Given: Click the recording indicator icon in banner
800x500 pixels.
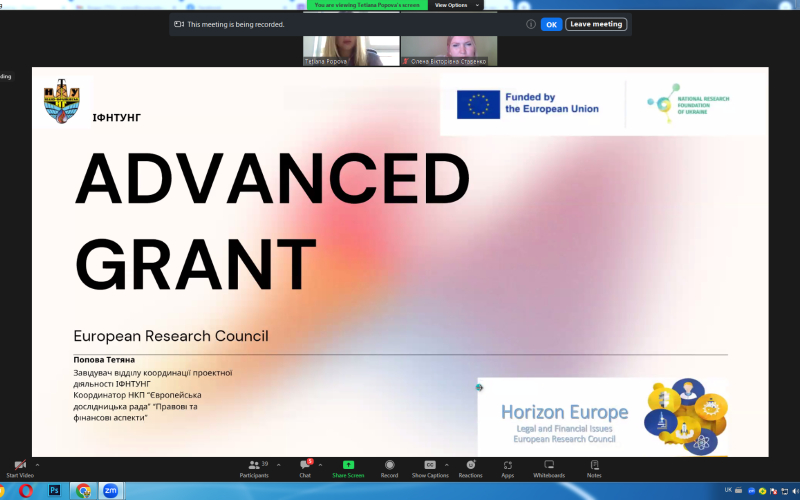Looking at the screenshot, I should tap(179, 24).
